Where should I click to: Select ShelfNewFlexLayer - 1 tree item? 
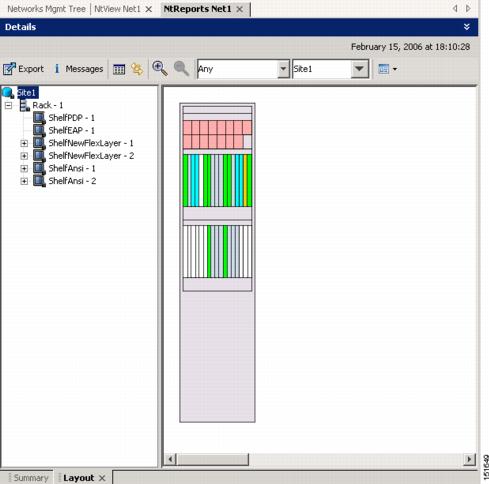click(x=91, y=143)
